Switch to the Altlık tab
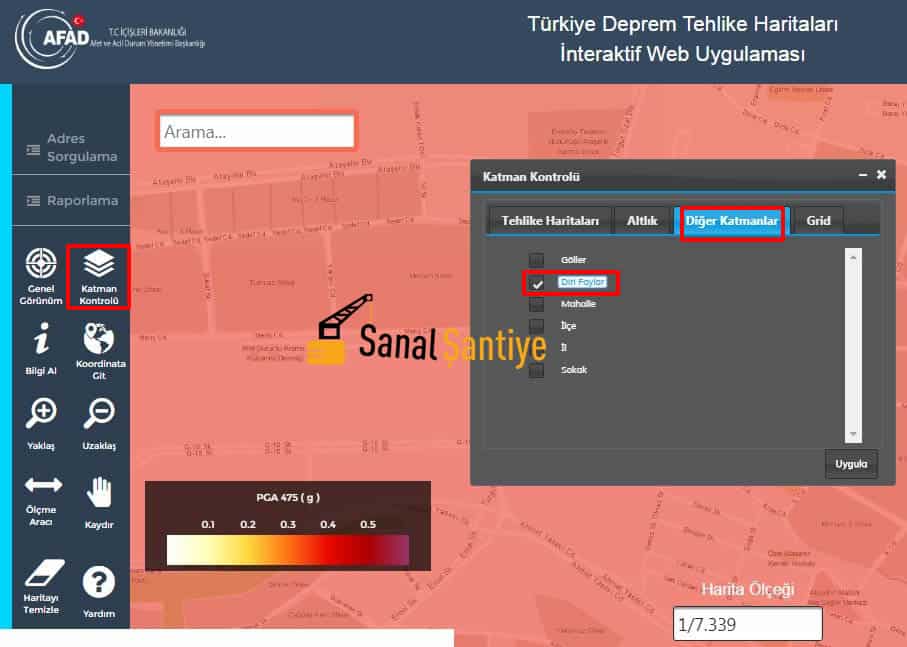The width and height of the screenshot is (907, 647). 642,220
